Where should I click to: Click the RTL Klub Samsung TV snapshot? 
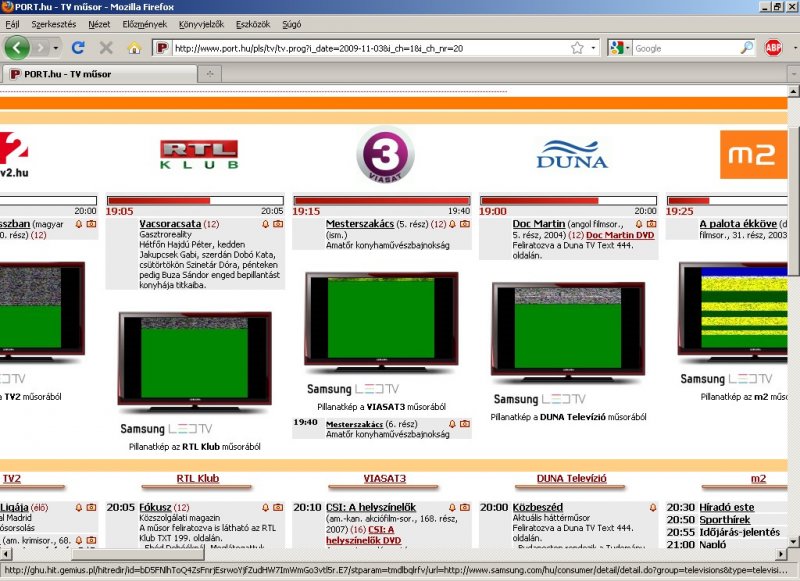pos(194,362)
